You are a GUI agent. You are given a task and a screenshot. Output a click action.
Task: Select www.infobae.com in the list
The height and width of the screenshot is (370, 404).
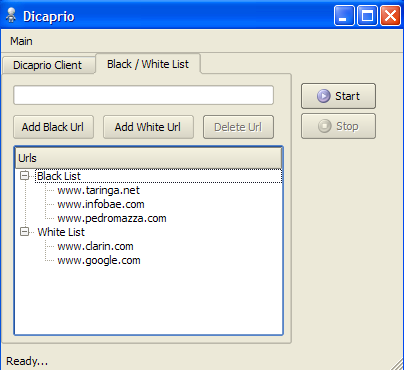(101, 204)
